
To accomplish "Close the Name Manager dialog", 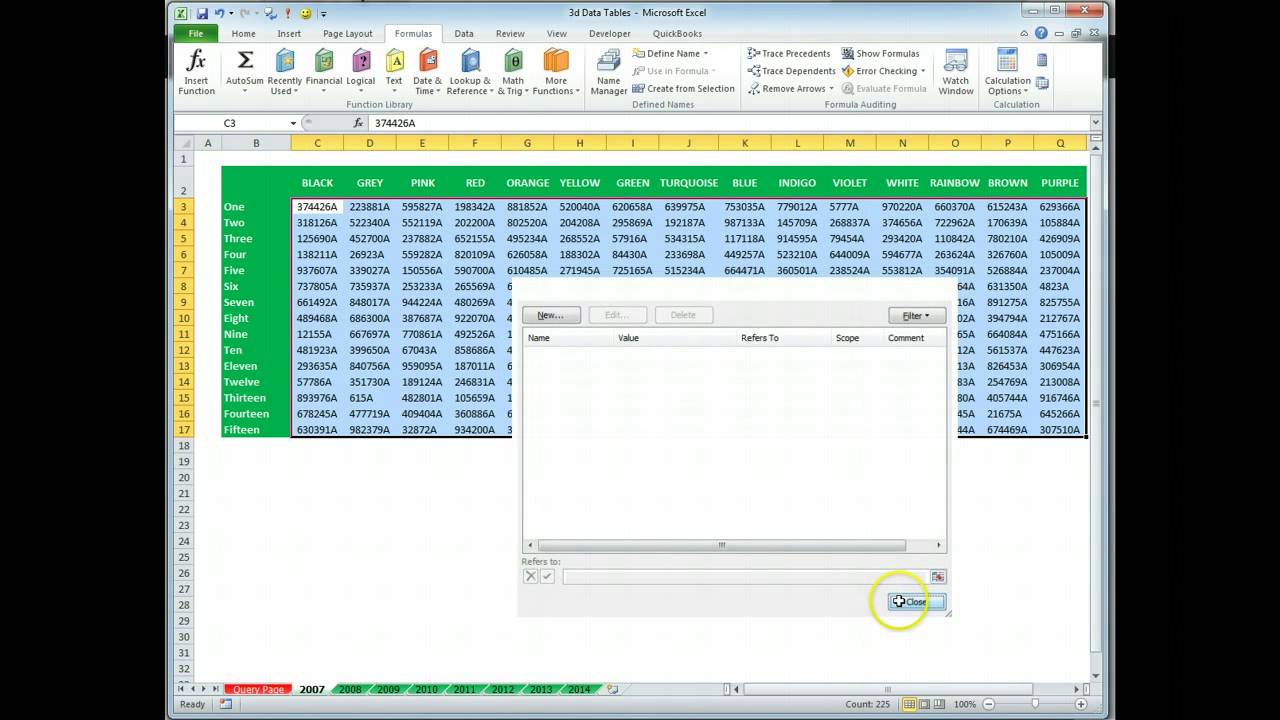I will [x=916, y=602].
